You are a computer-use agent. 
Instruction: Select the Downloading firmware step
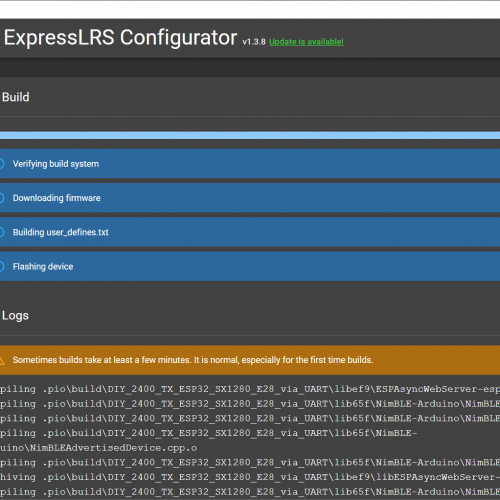(250, 198)
